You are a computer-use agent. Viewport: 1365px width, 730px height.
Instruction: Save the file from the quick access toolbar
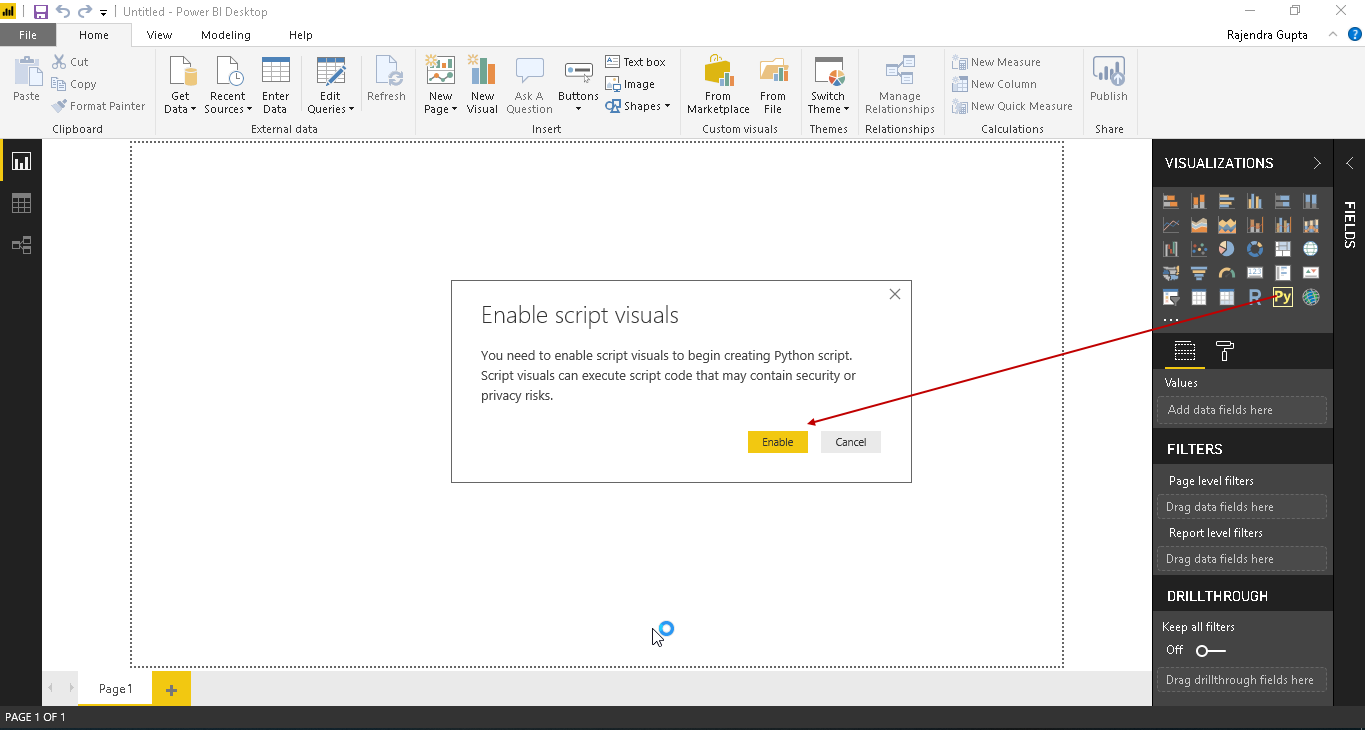coord(41,12)
